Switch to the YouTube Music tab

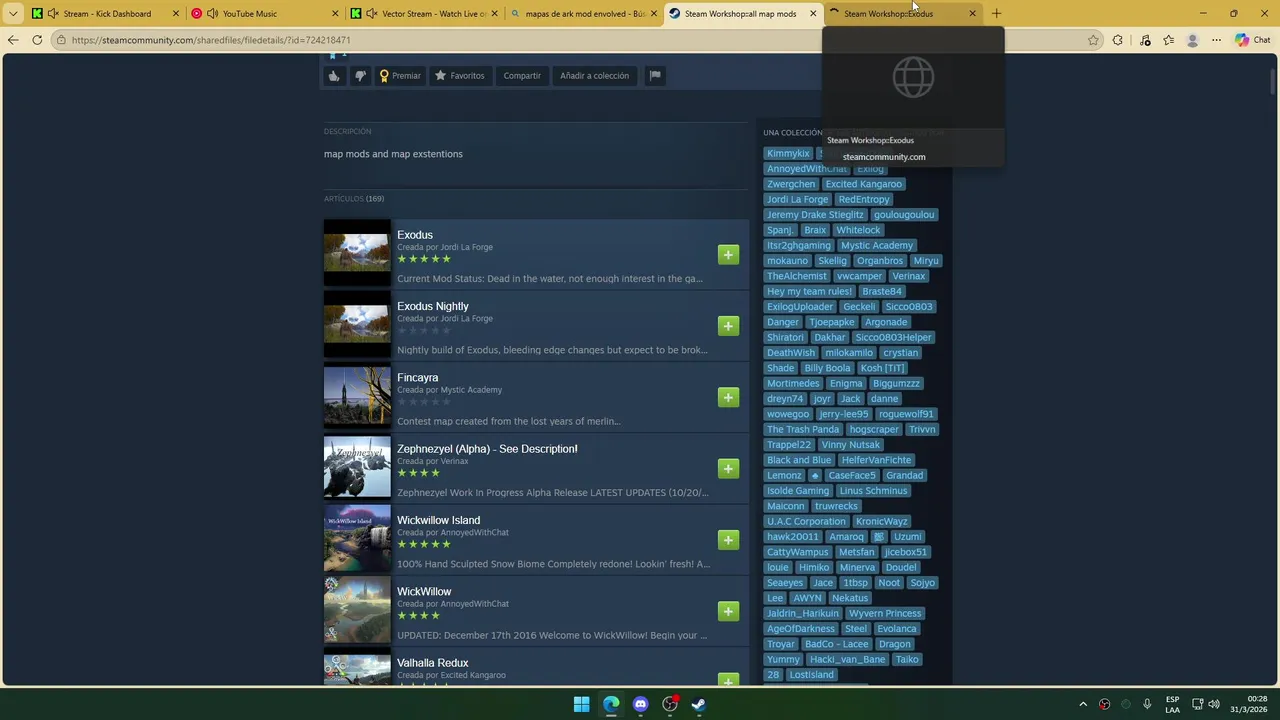[x=264, y=14]
